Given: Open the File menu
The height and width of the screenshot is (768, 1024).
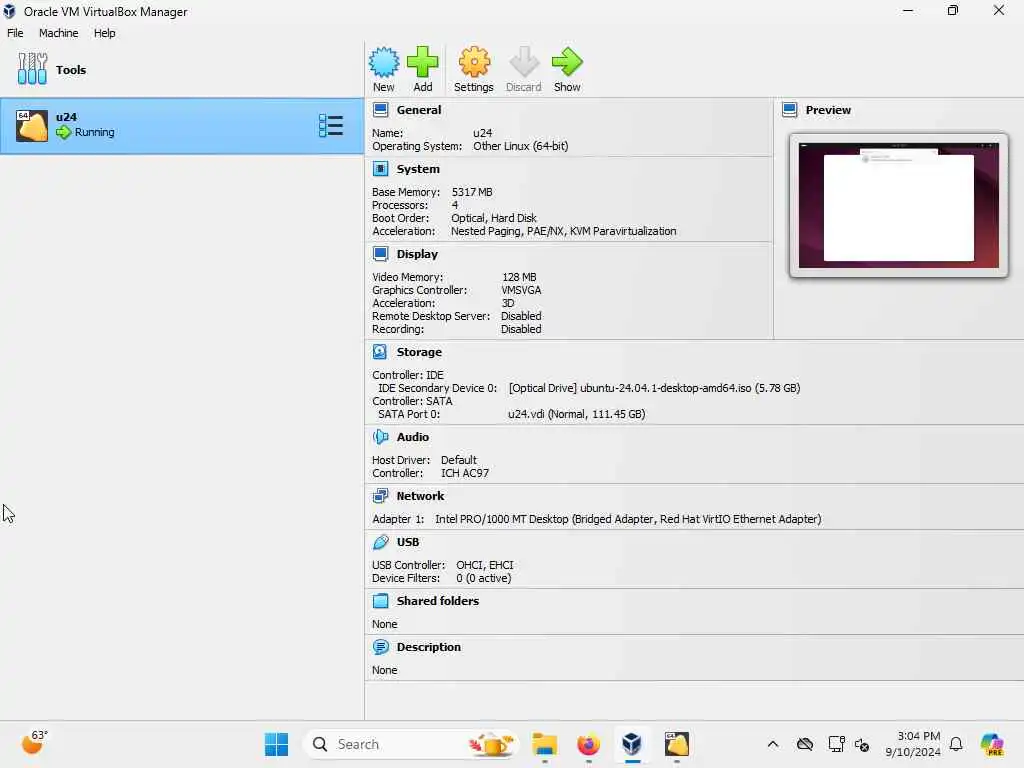Looking at the screenshot, I should (x=15, y=33).
